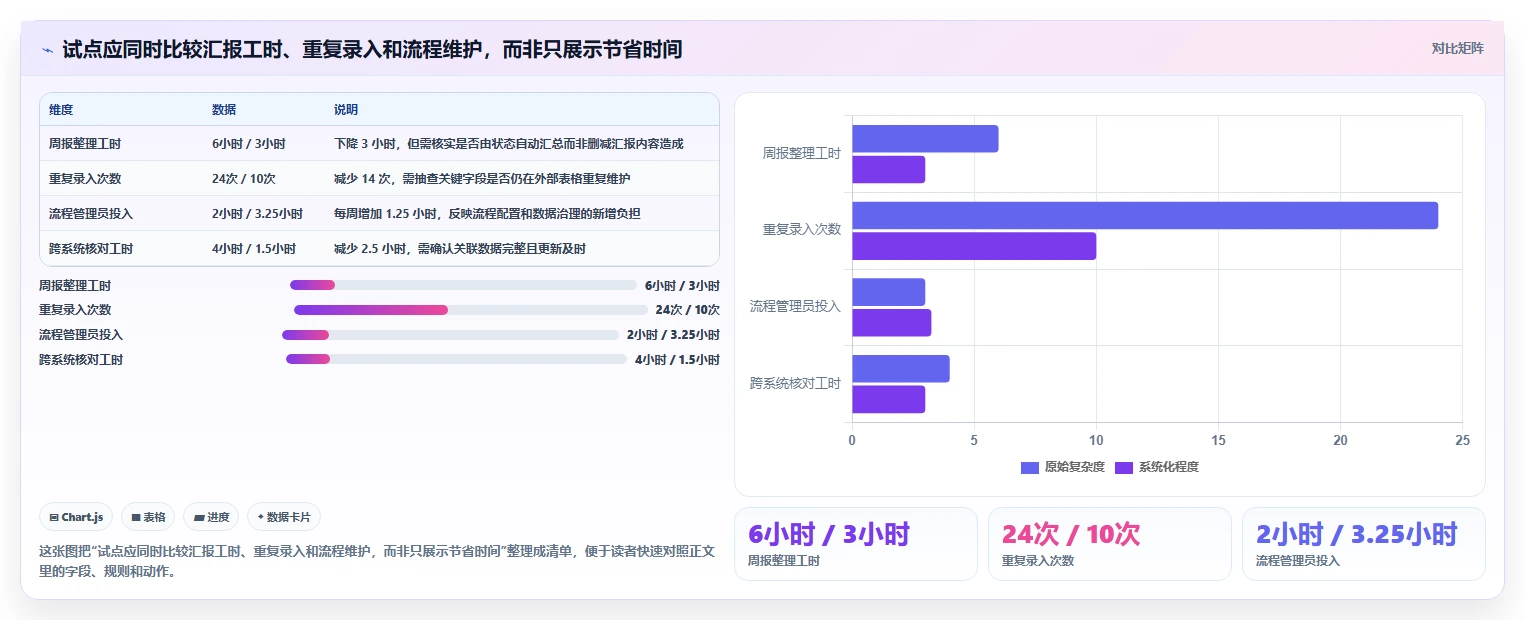Click chart axis label 跨系统核对工时
Image resolution: width=1525 pixels, height=620 pixels.
coord(796,383)
